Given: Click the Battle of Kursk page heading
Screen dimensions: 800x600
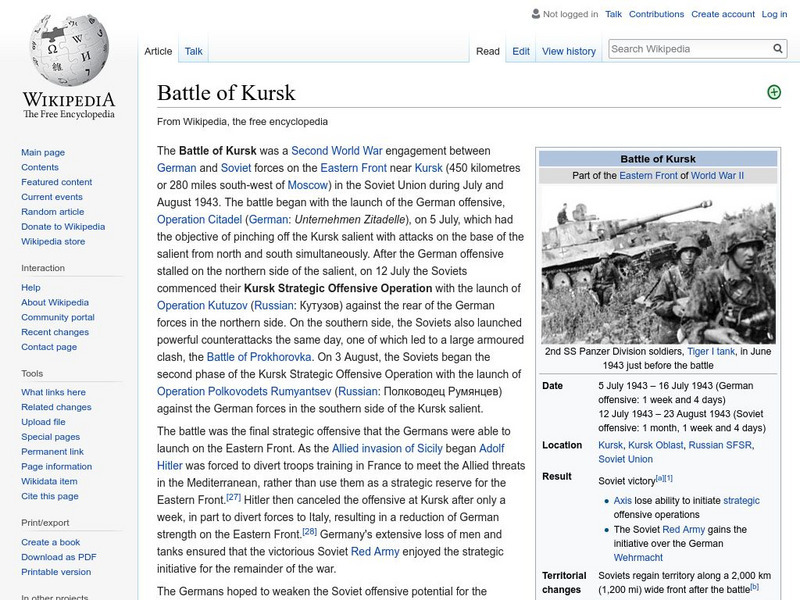Looking at the screenshot, I should (x=226, y=93).
